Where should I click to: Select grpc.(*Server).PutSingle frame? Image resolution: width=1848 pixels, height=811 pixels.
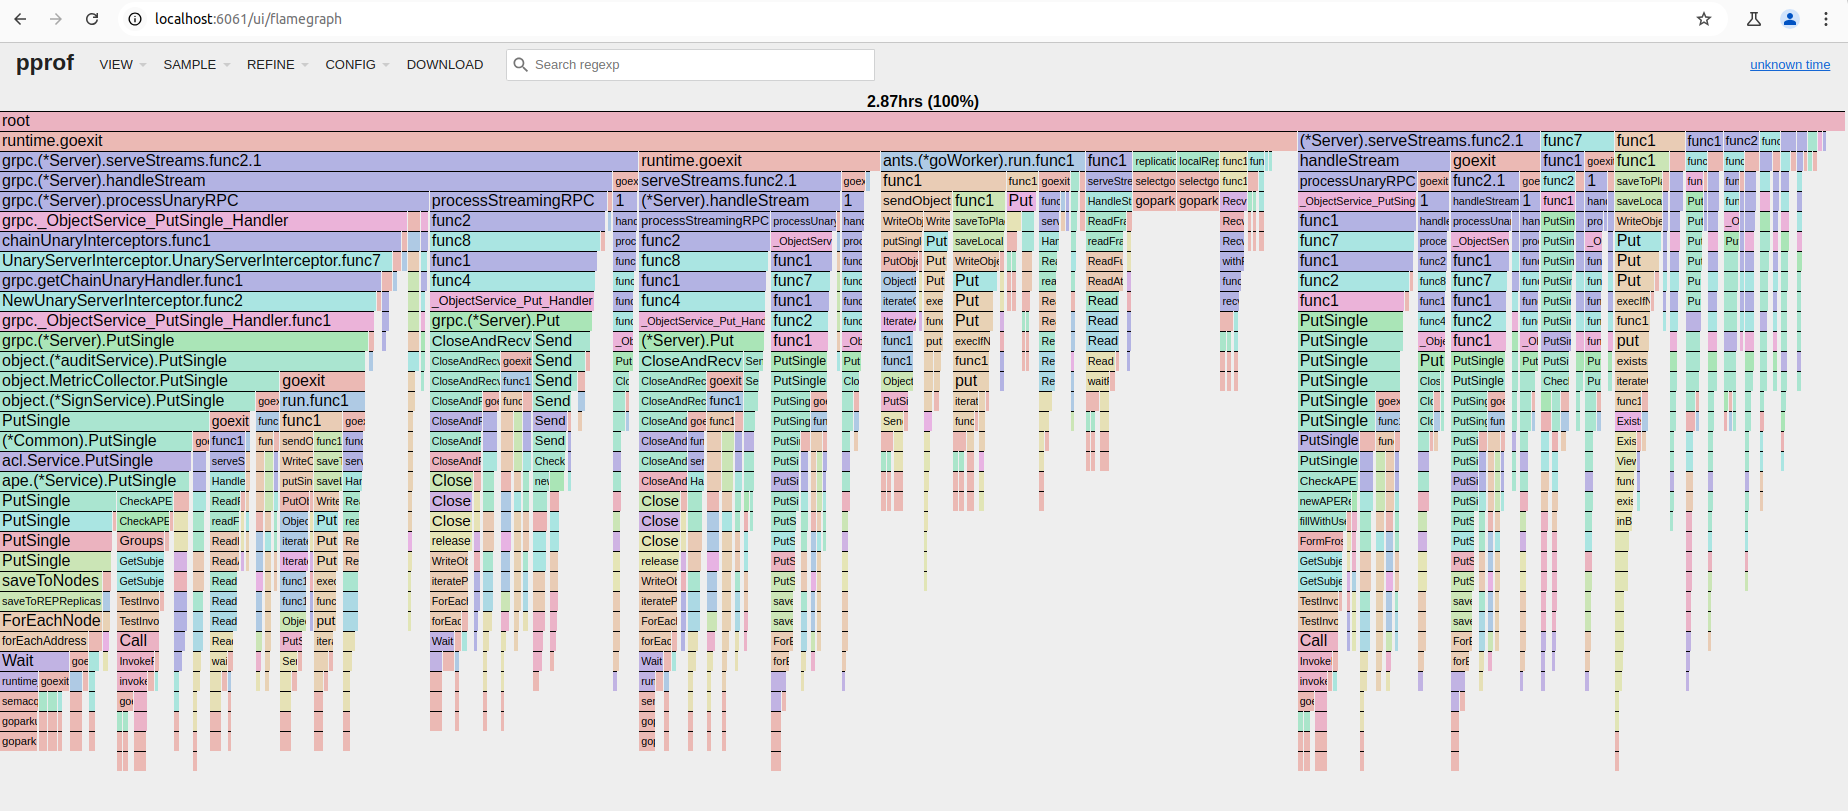184,341
